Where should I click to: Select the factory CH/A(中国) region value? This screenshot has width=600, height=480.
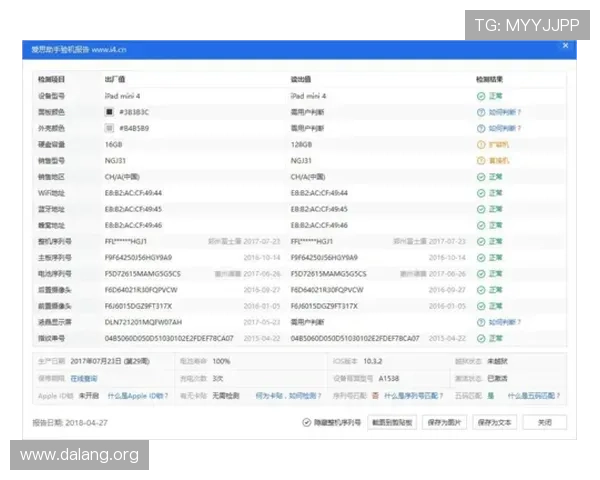click(122, 177)
